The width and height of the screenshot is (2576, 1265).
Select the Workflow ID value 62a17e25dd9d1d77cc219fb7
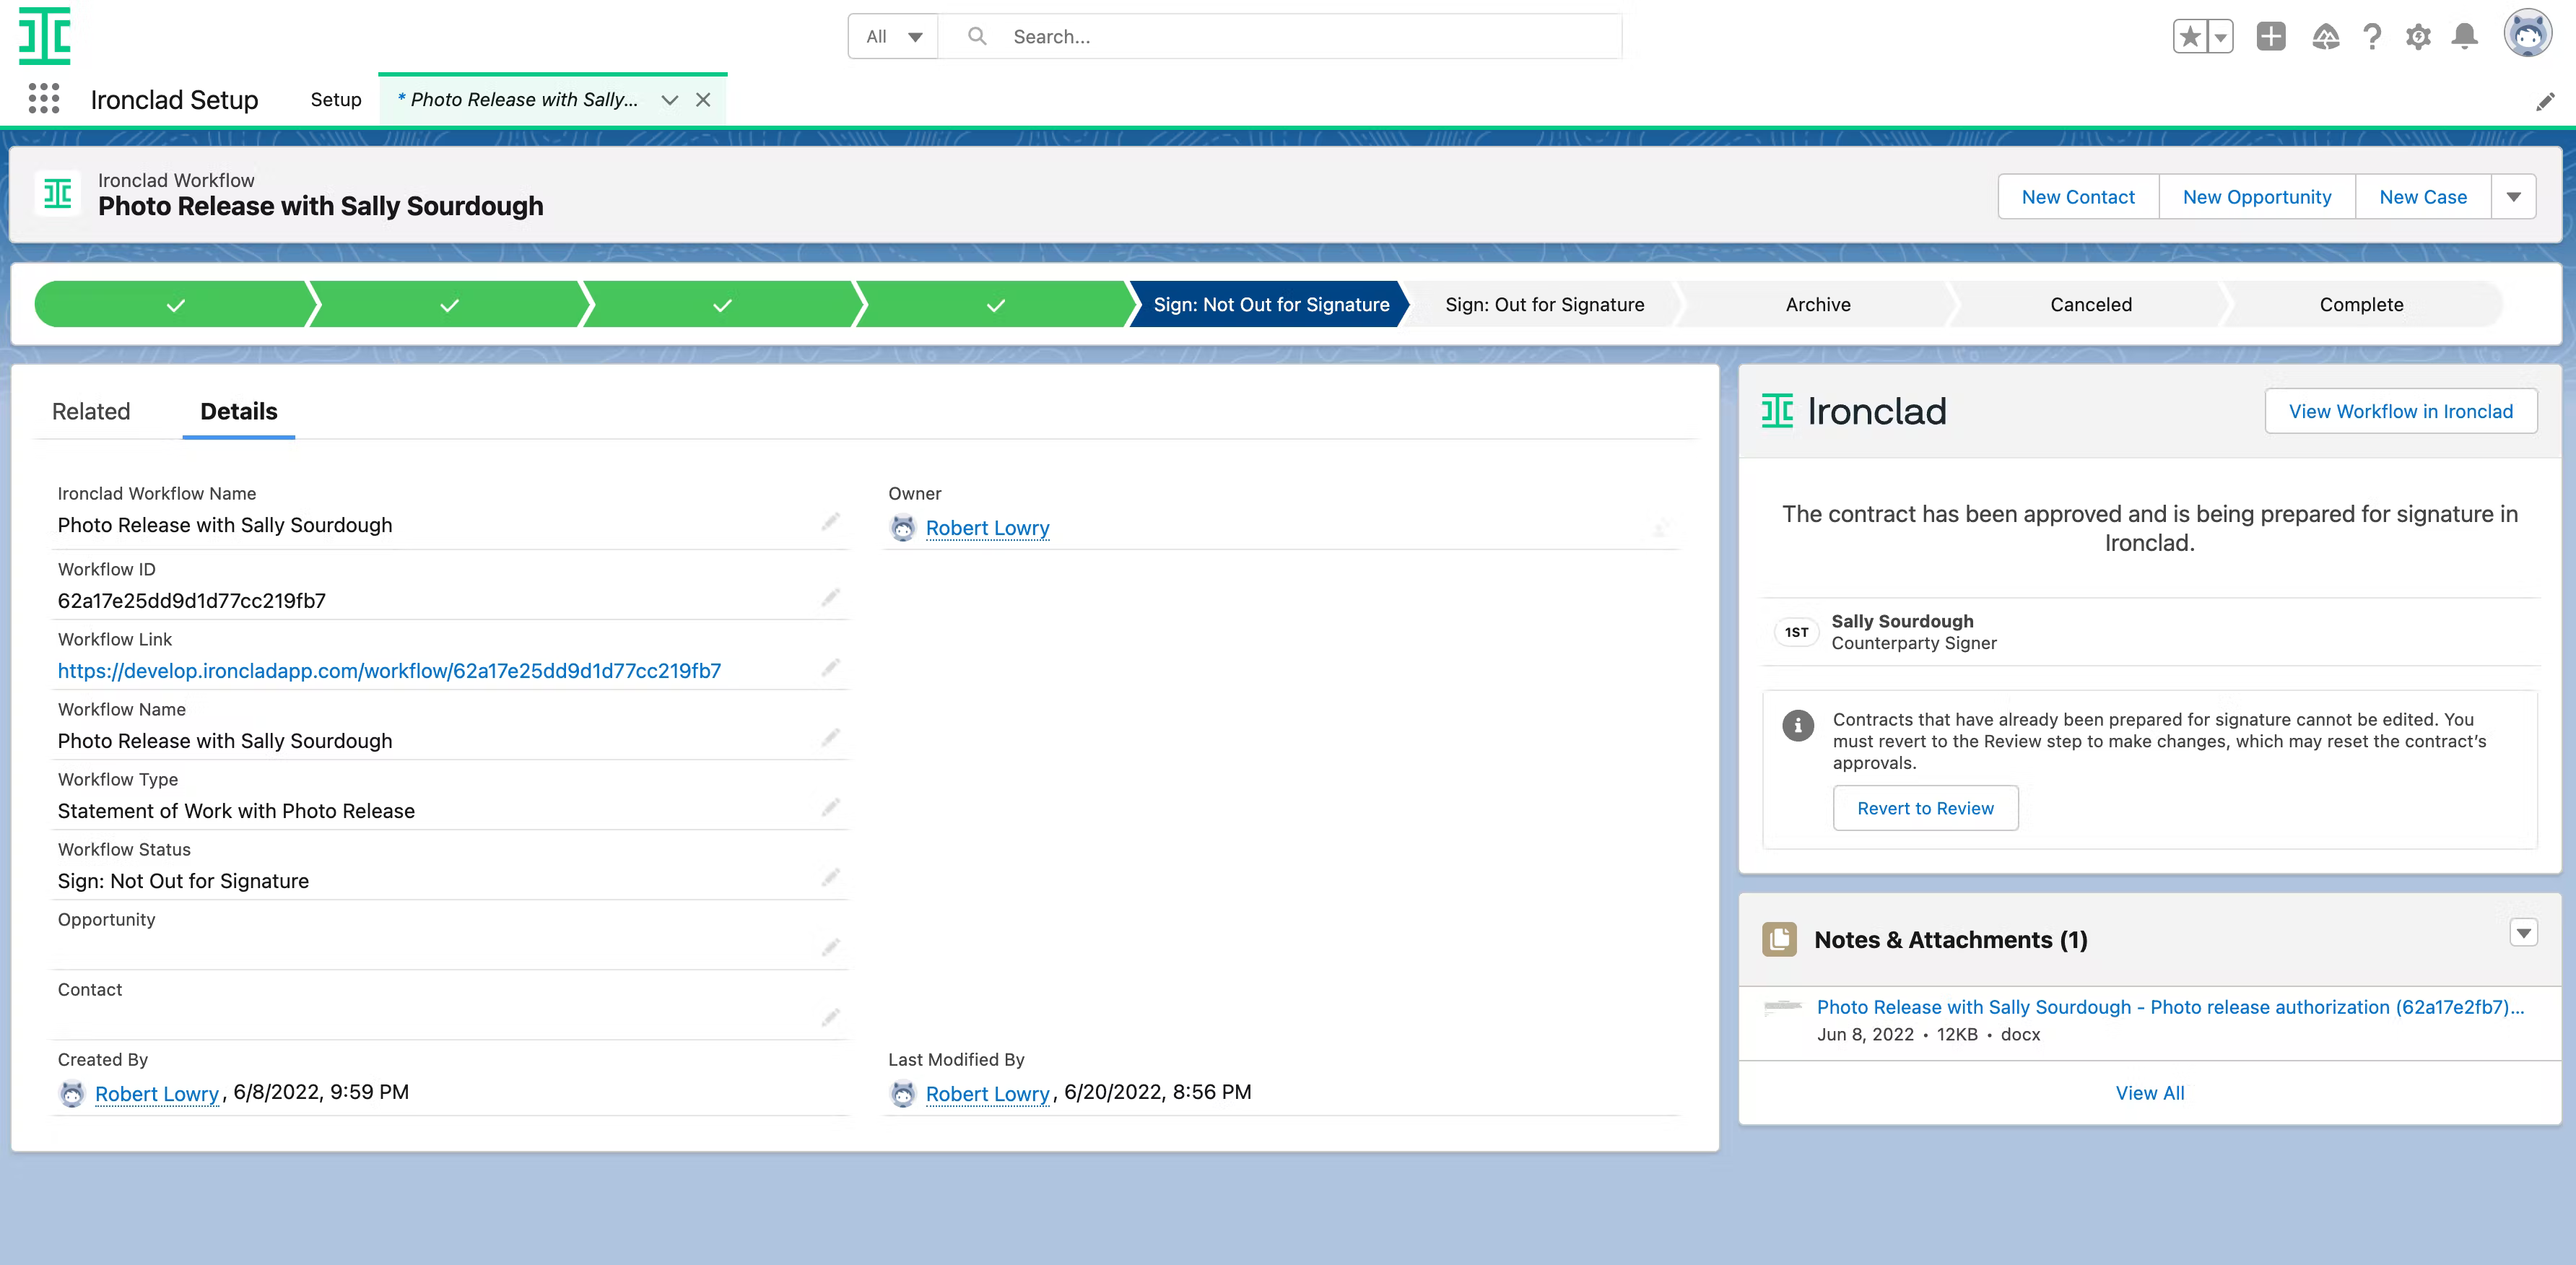tap(192, 600)
